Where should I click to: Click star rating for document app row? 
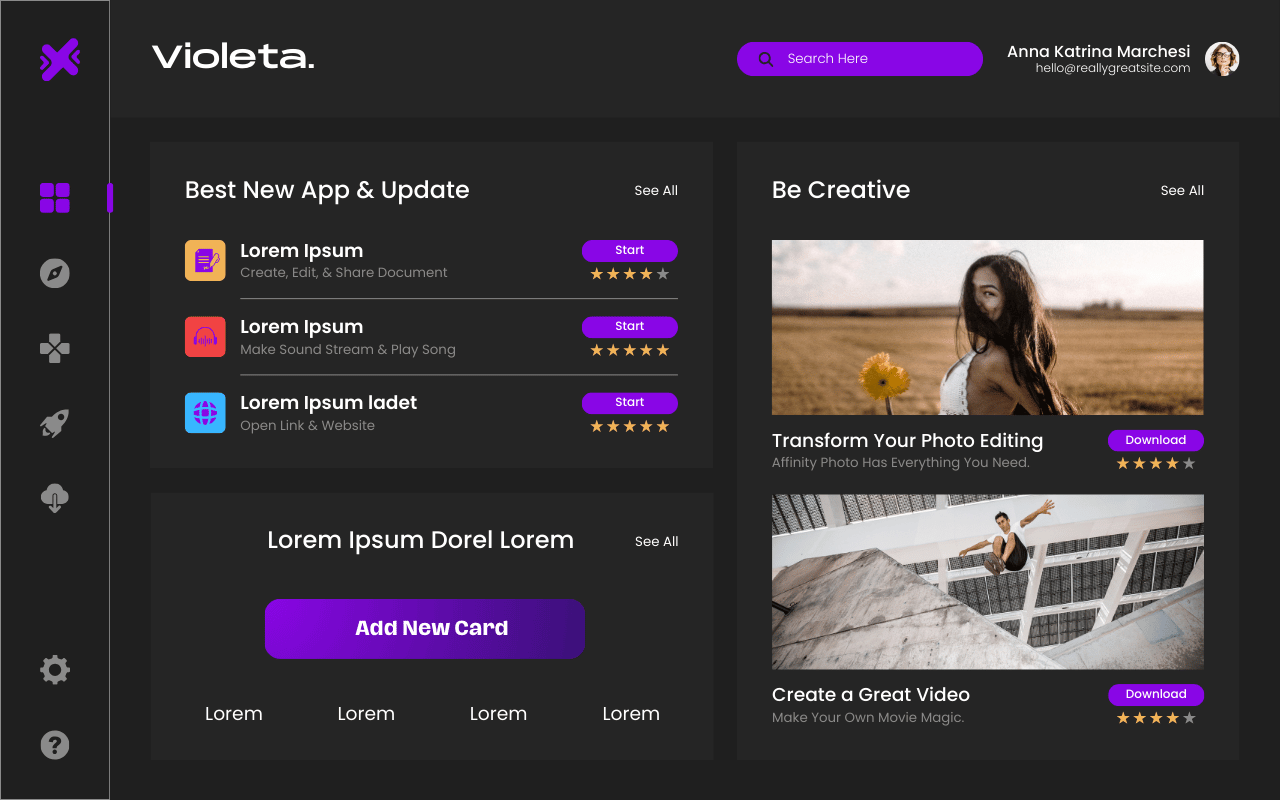click(x=630, y=274)
